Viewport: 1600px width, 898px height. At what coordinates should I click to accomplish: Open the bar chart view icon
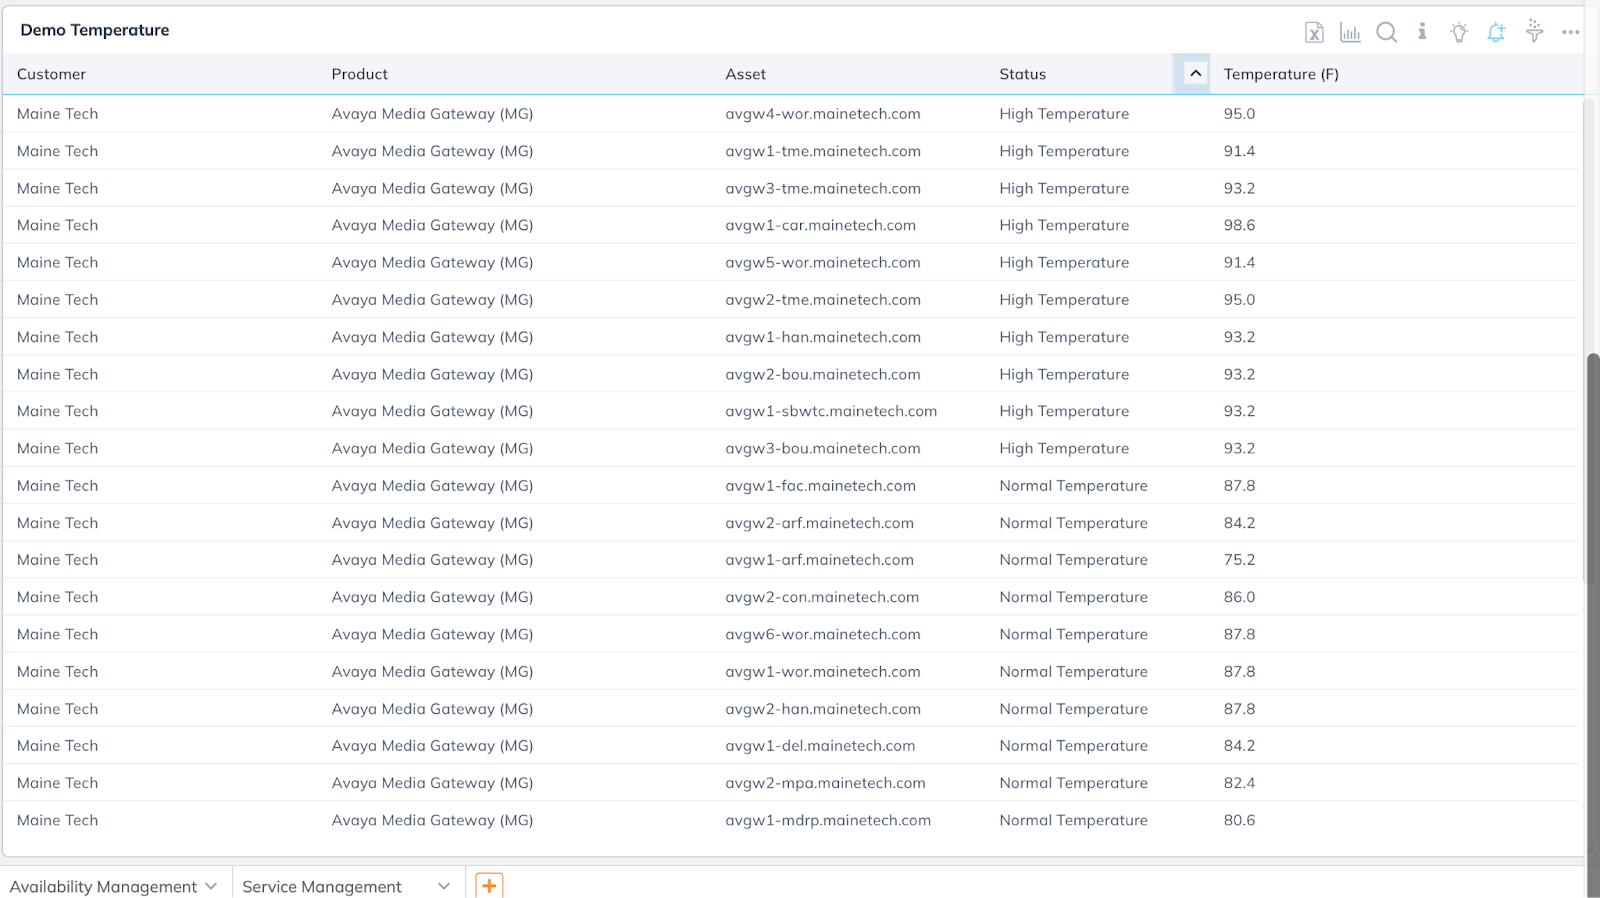(1350, 33)
